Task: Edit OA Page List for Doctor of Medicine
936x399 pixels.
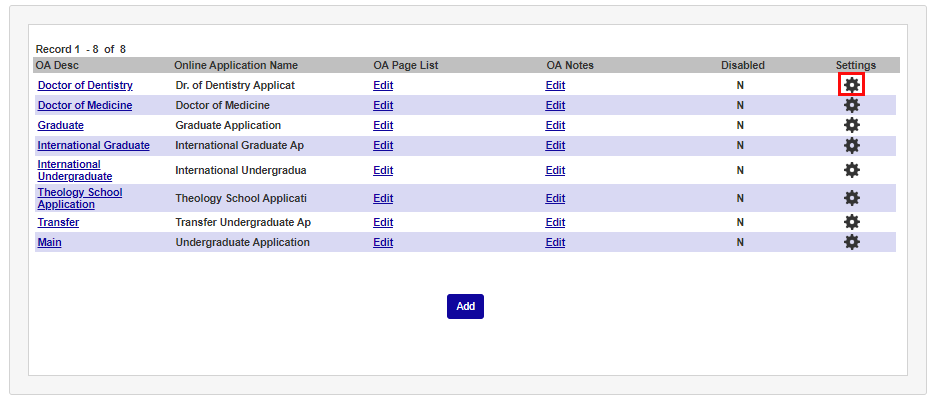Action: click(383, 106)
